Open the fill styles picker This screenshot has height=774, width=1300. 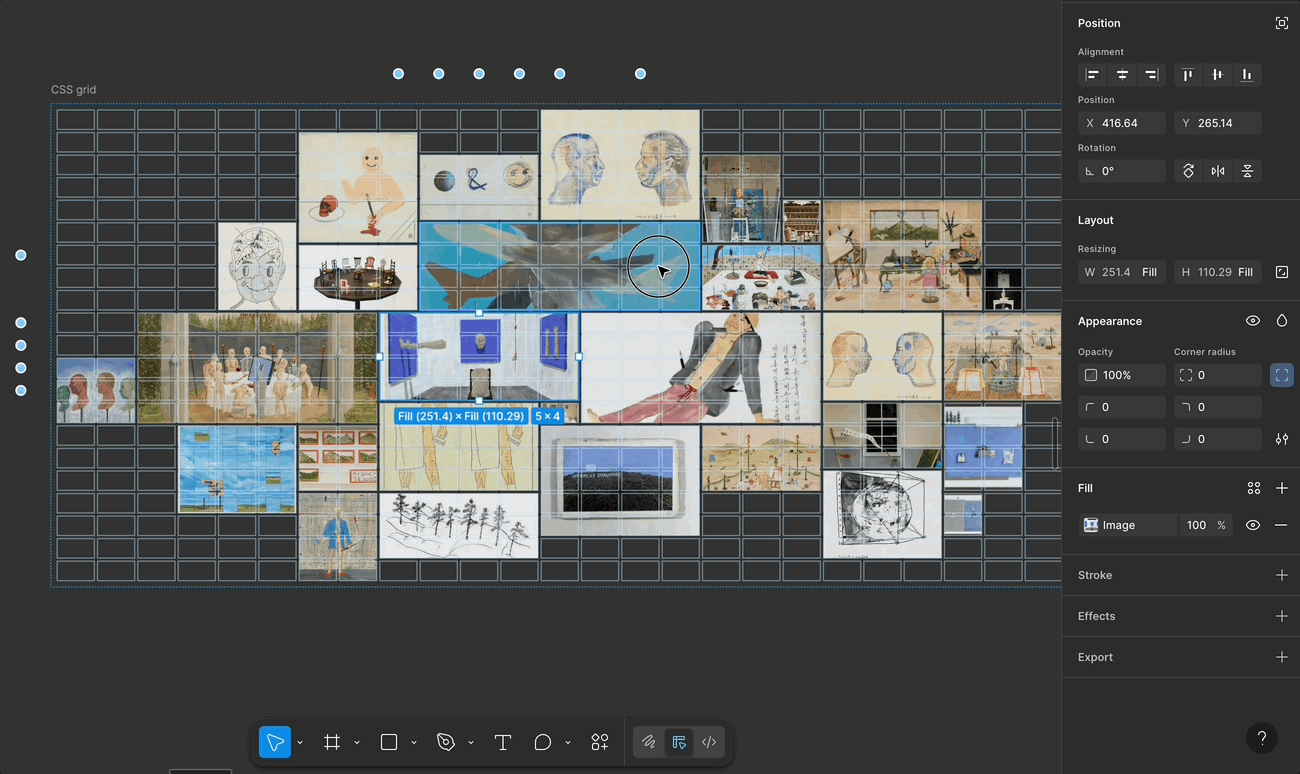coord(1254,488)
